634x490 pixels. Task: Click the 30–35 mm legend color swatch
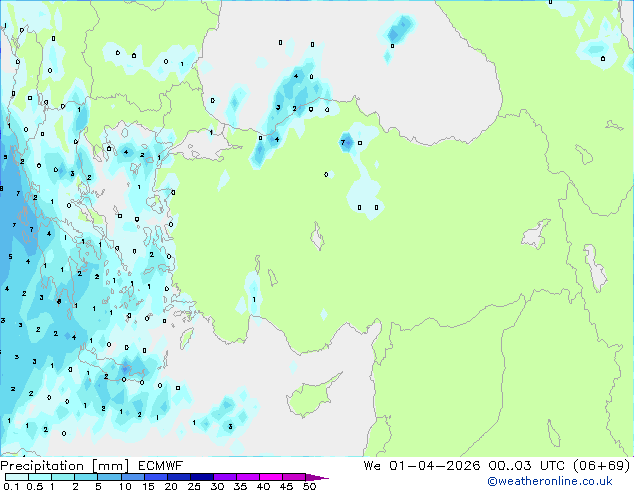click(x=224, y=477)
